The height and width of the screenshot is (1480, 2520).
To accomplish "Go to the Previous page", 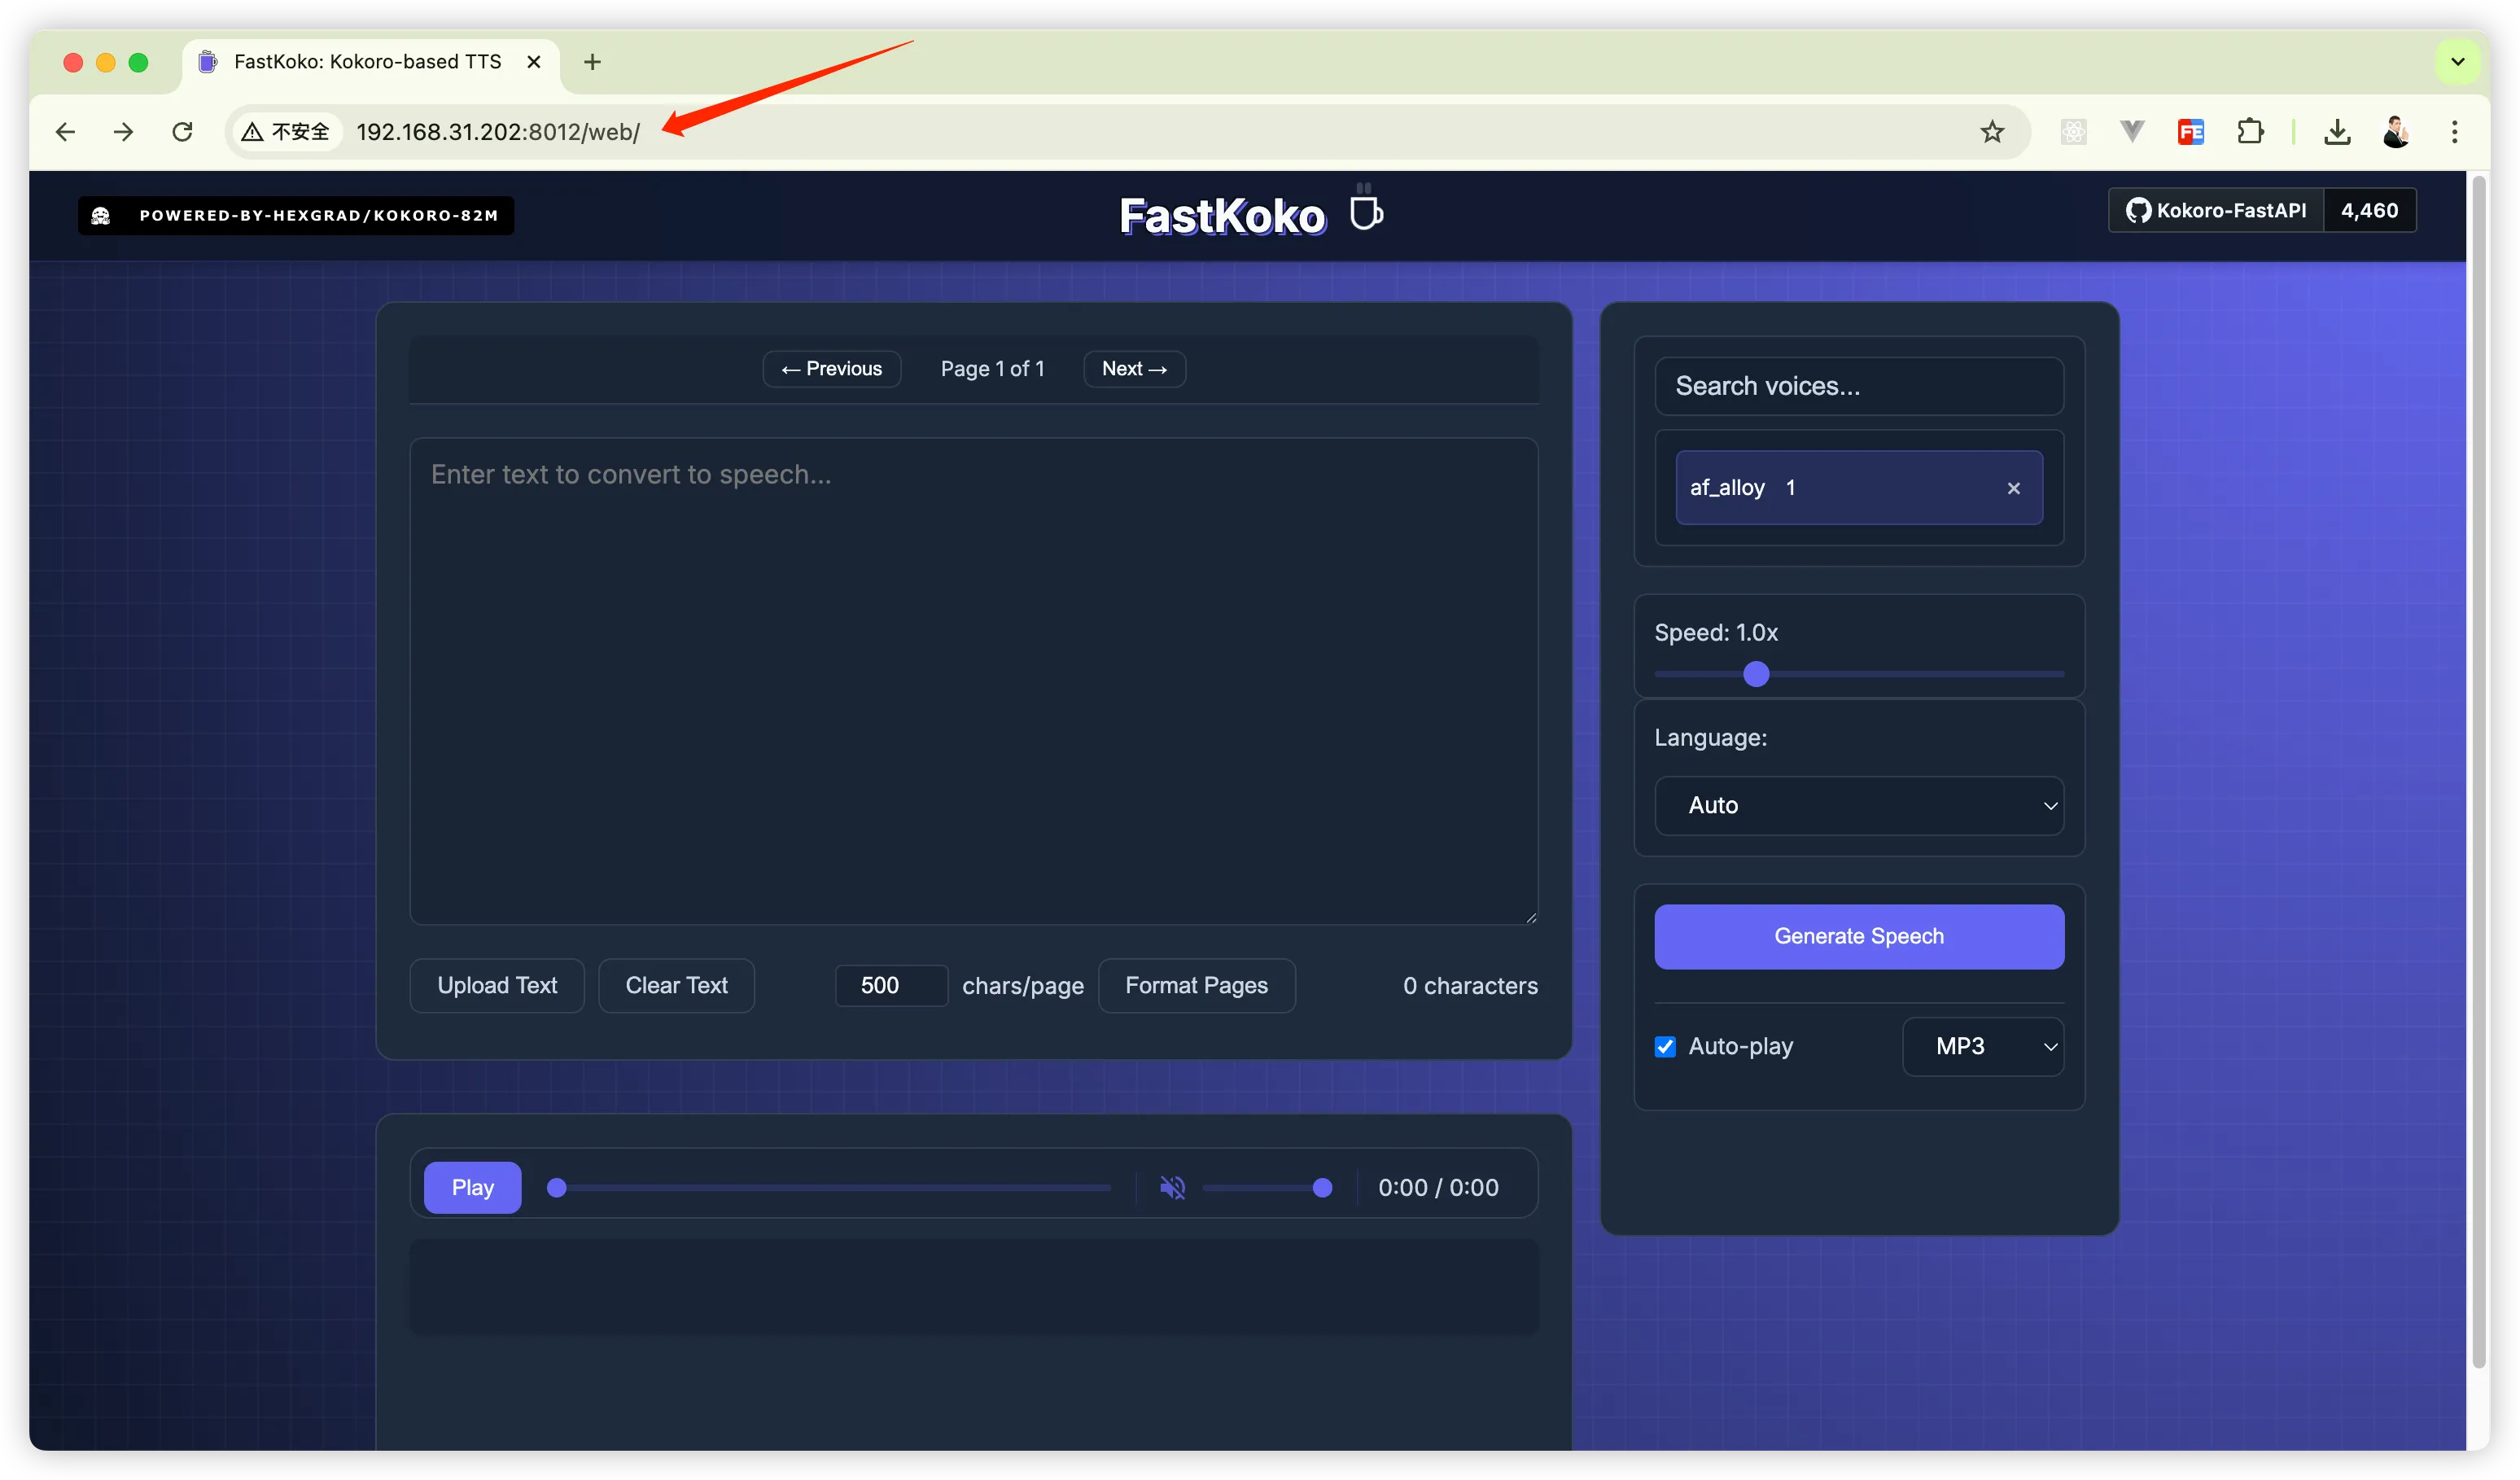I will 832,369.
